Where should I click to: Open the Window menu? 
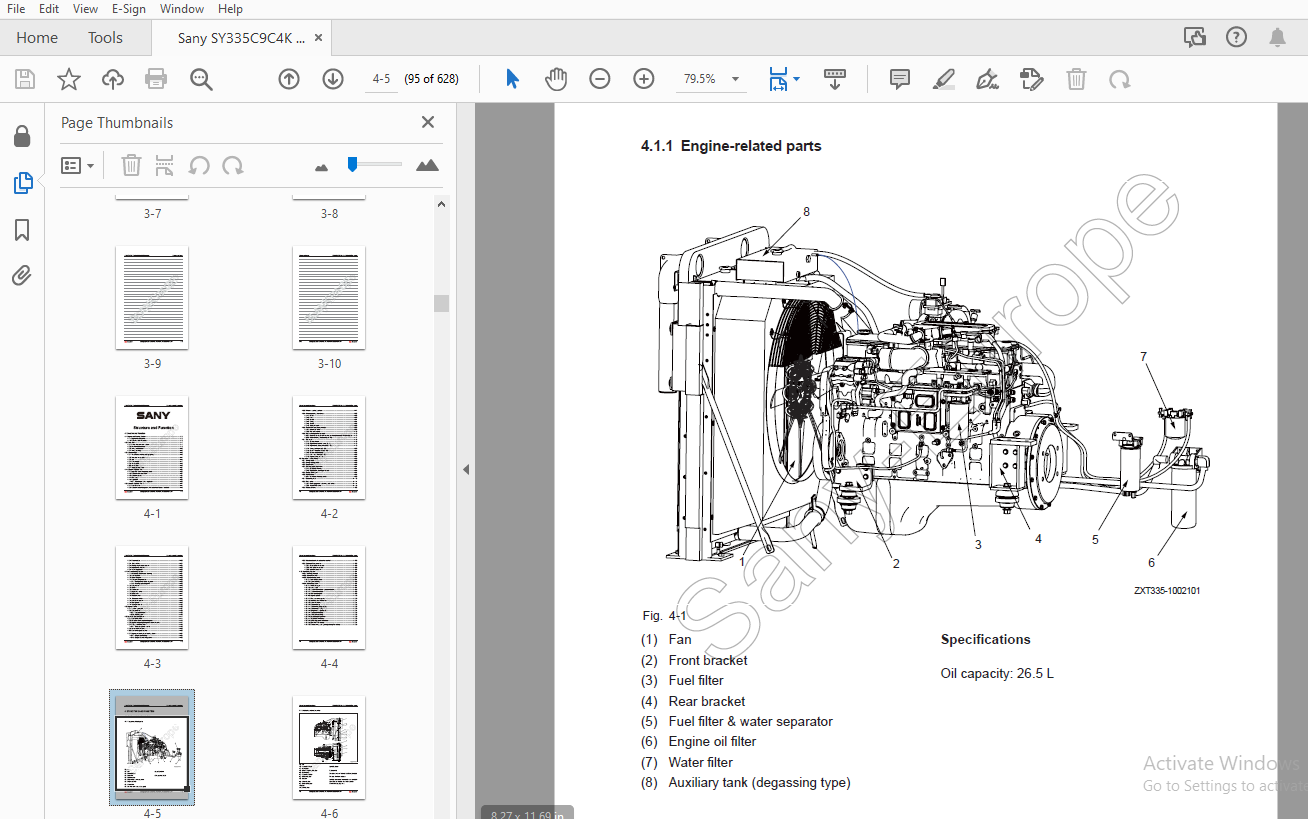click(182, 9)
